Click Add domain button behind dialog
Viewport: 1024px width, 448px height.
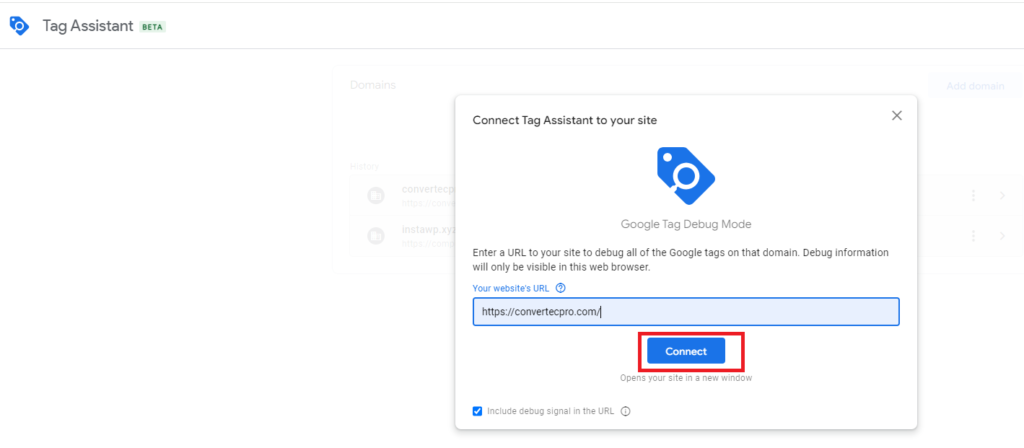(x=975, y=86)
